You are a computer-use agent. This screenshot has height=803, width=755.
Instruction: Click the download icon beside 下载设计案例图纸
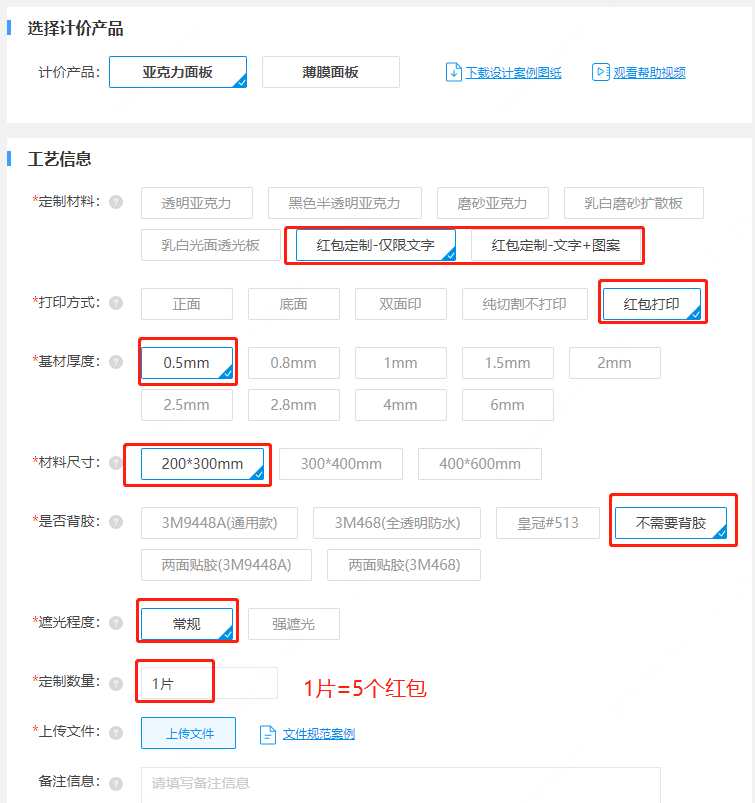pyautogui.click(x=454, y=72)
